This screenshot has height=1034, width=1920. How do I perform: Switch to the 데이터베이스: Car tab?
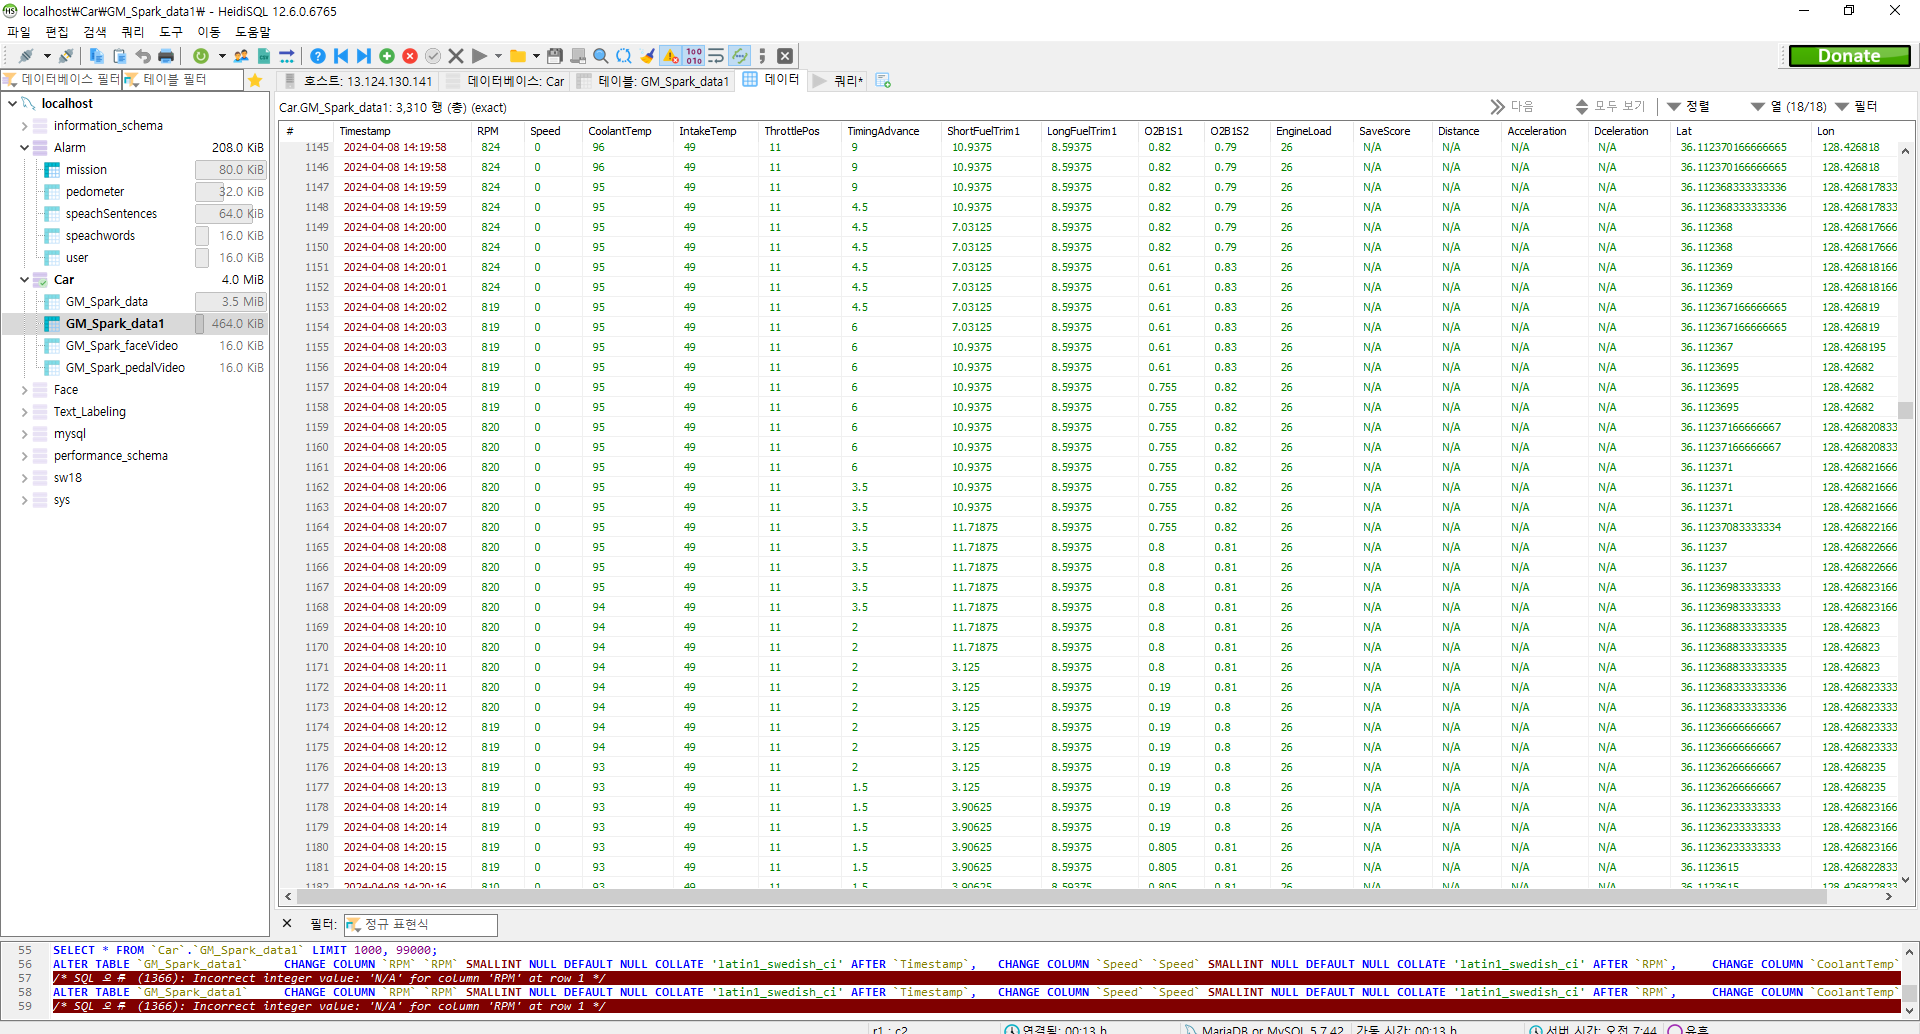[505, 81]
